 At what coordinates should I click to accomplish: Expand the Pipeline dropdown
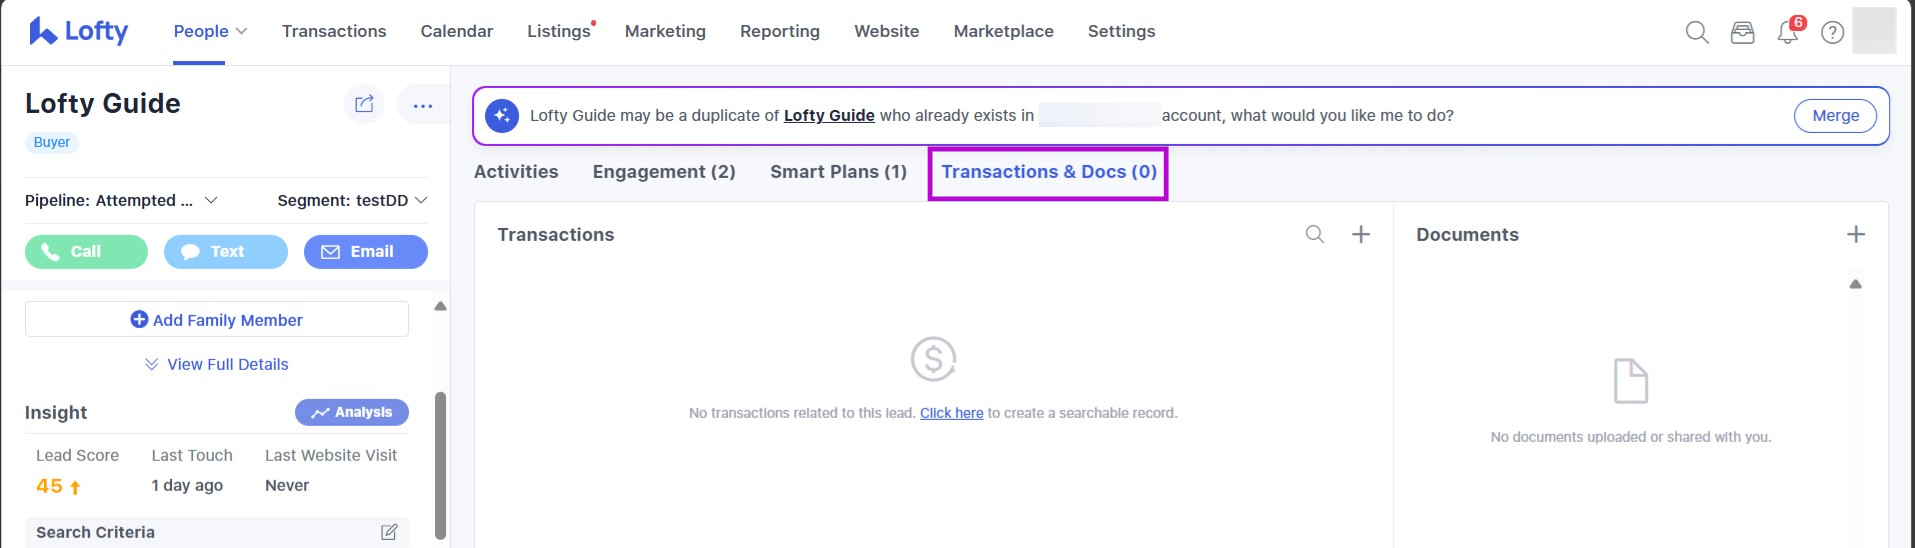coord(211,200)
